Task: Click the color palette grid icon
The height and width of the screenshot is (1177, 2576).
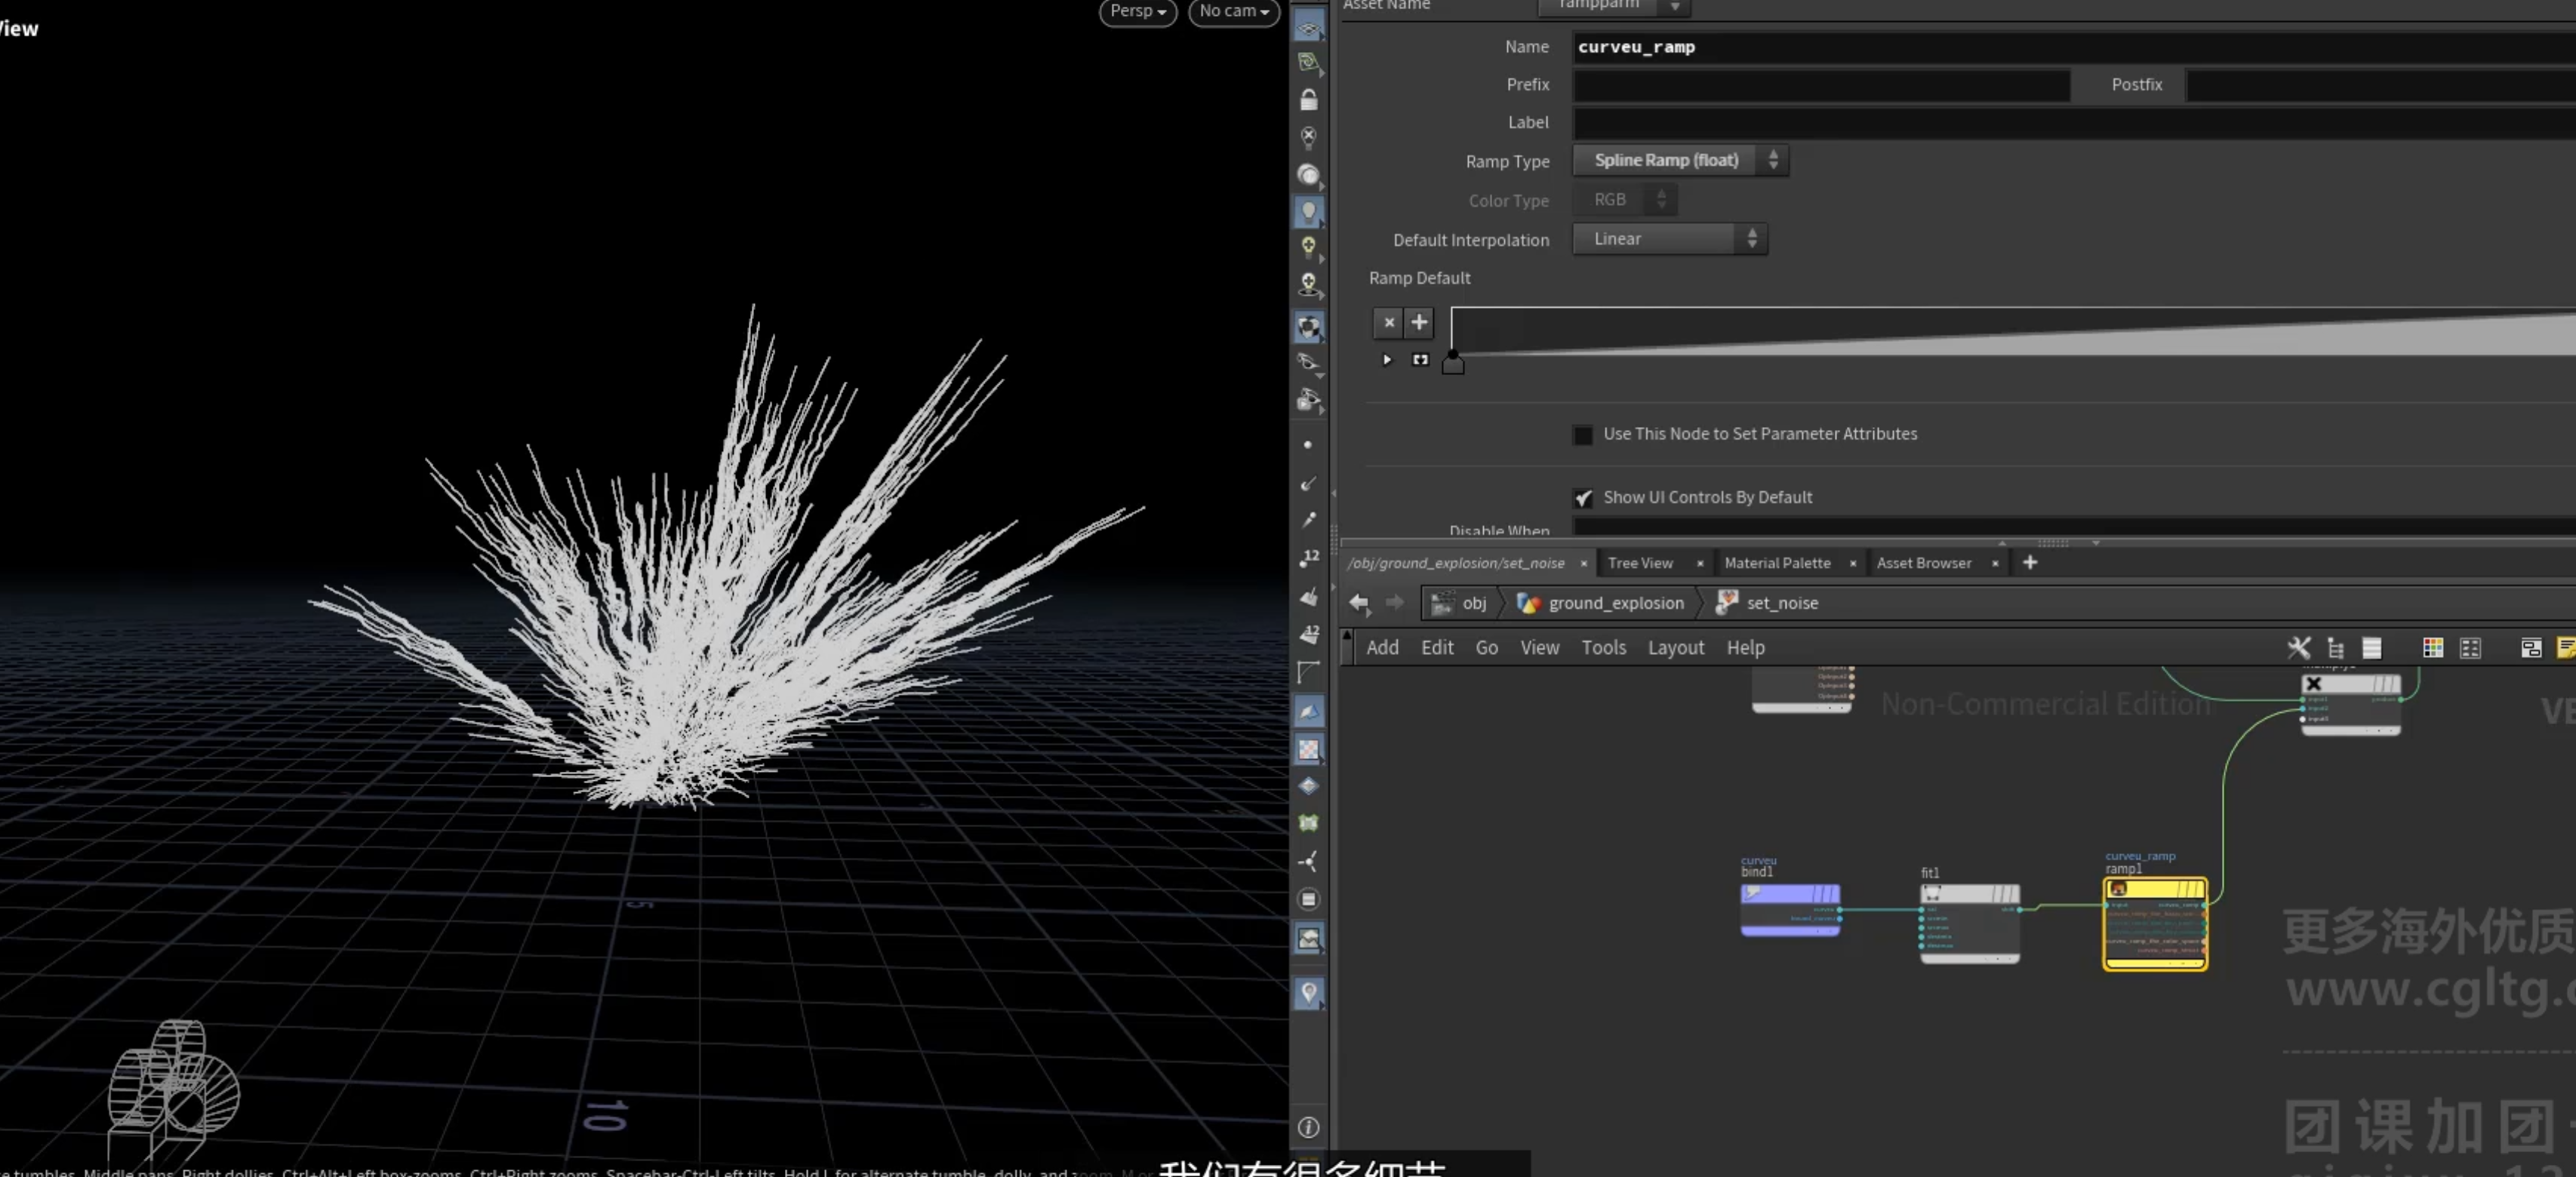Action: 2432,648
